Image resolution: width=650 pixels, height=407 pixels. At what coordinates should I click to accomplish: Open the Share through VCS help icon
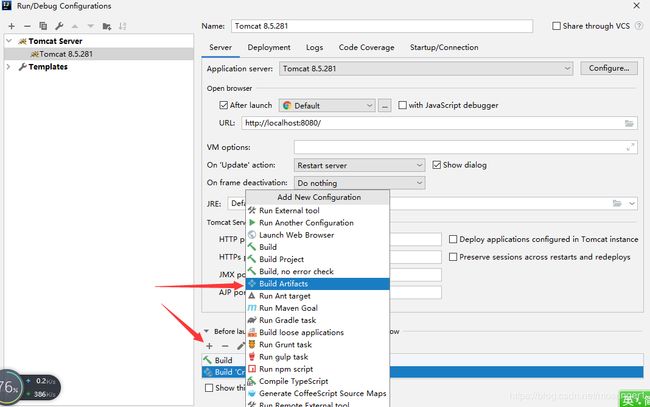(x=639, y=26)
